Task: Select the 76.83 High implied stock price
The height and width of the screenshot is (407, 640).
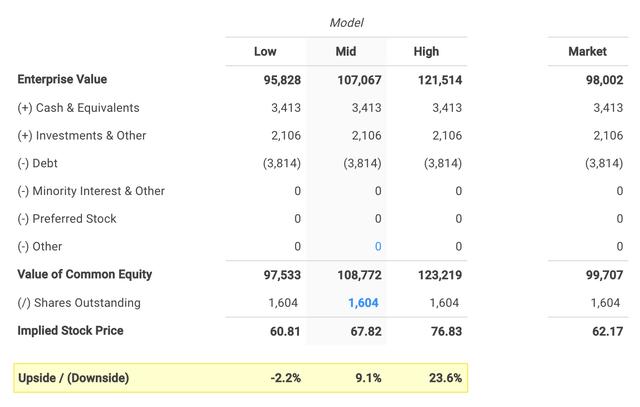Action: tap(443, 331)
